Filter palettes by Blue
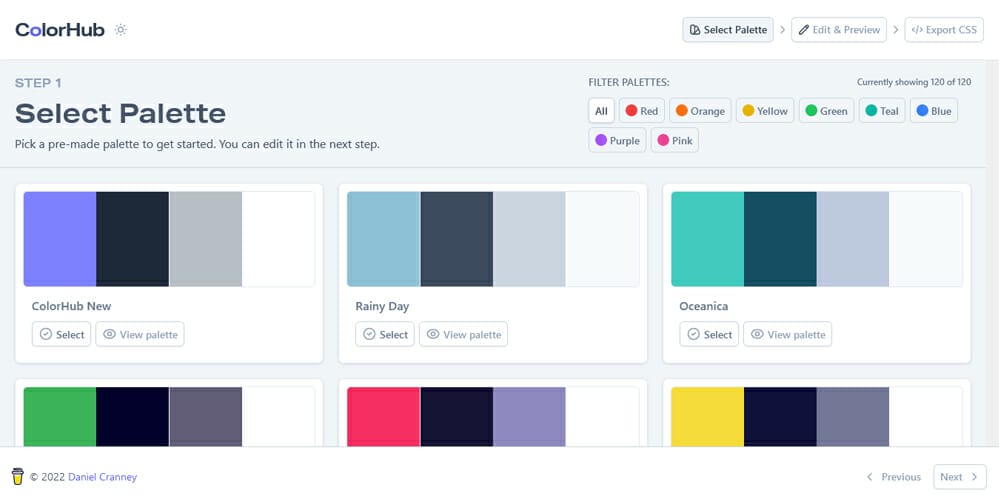This screenshot has height=500, width=1000. coord(933,111)
